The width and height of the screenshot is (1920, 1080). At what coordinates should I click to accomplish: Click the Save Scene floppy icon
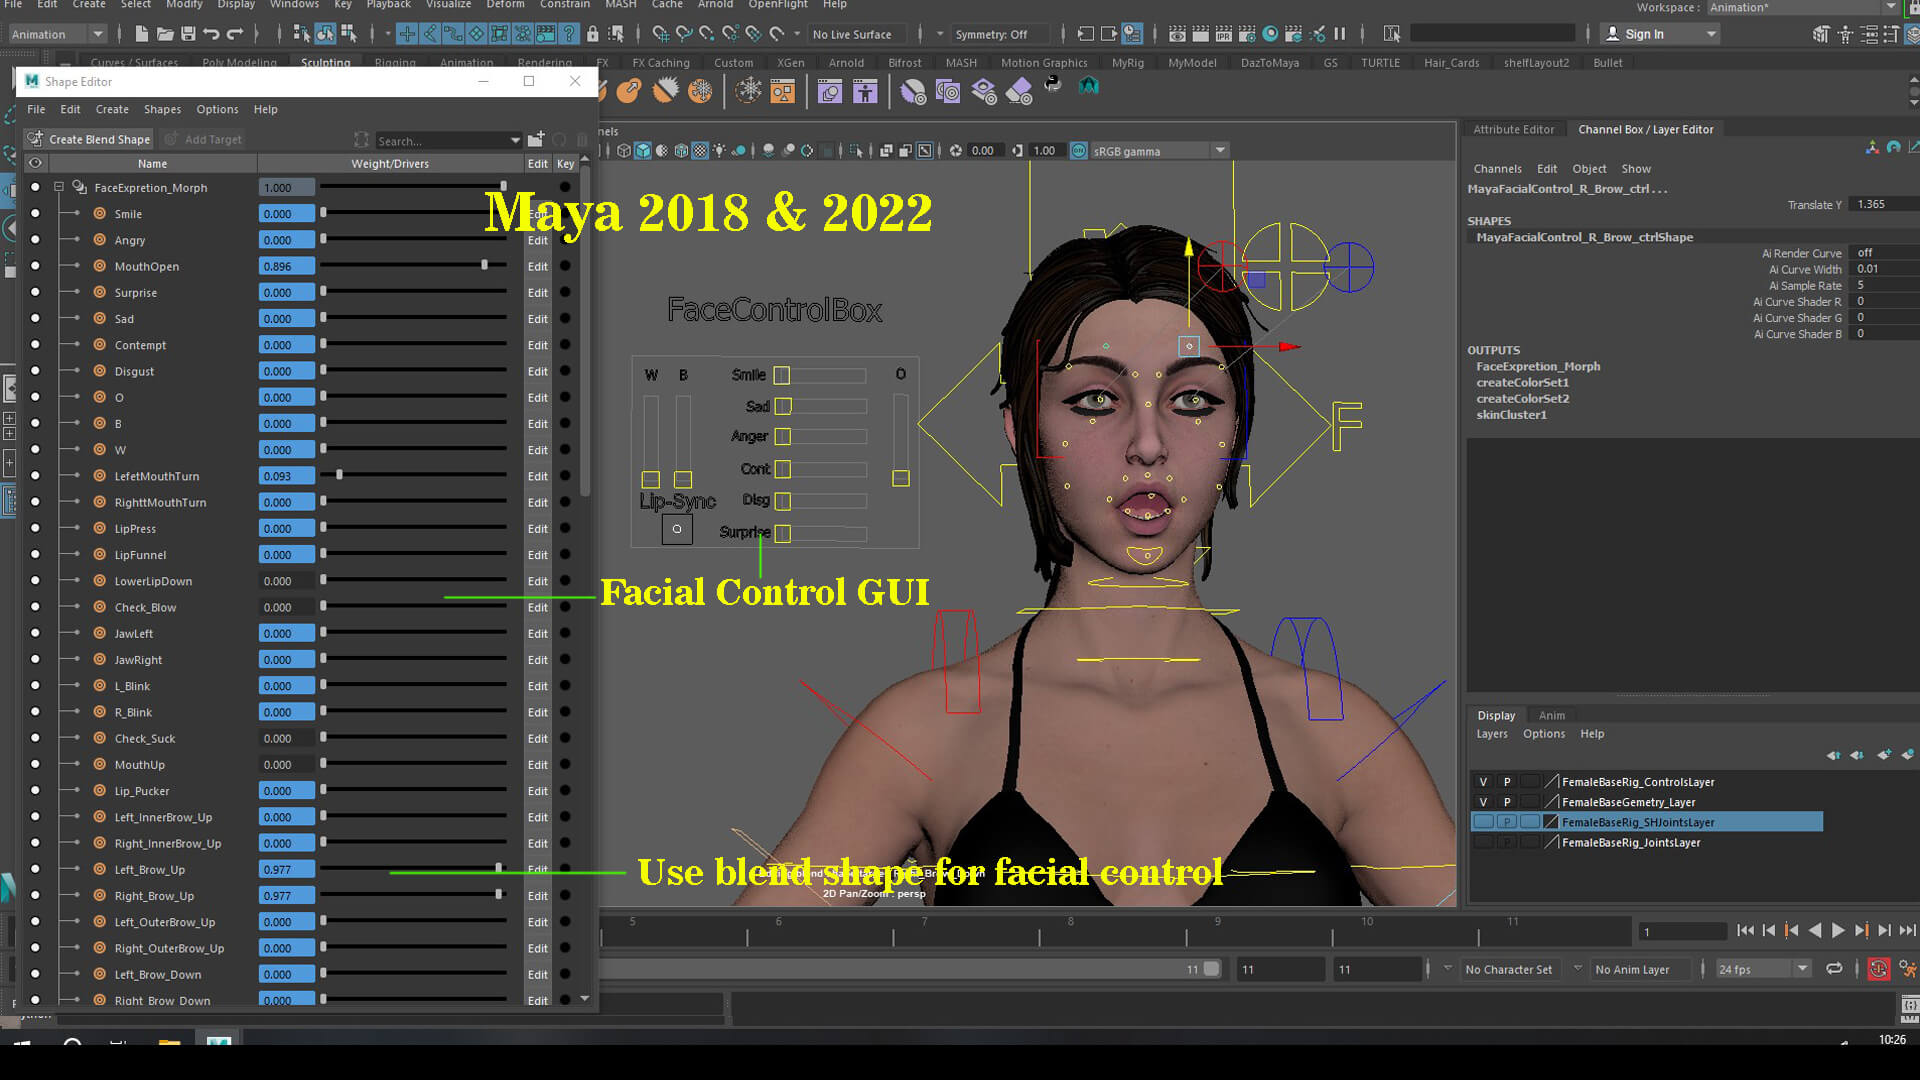(x=188, y=34)
